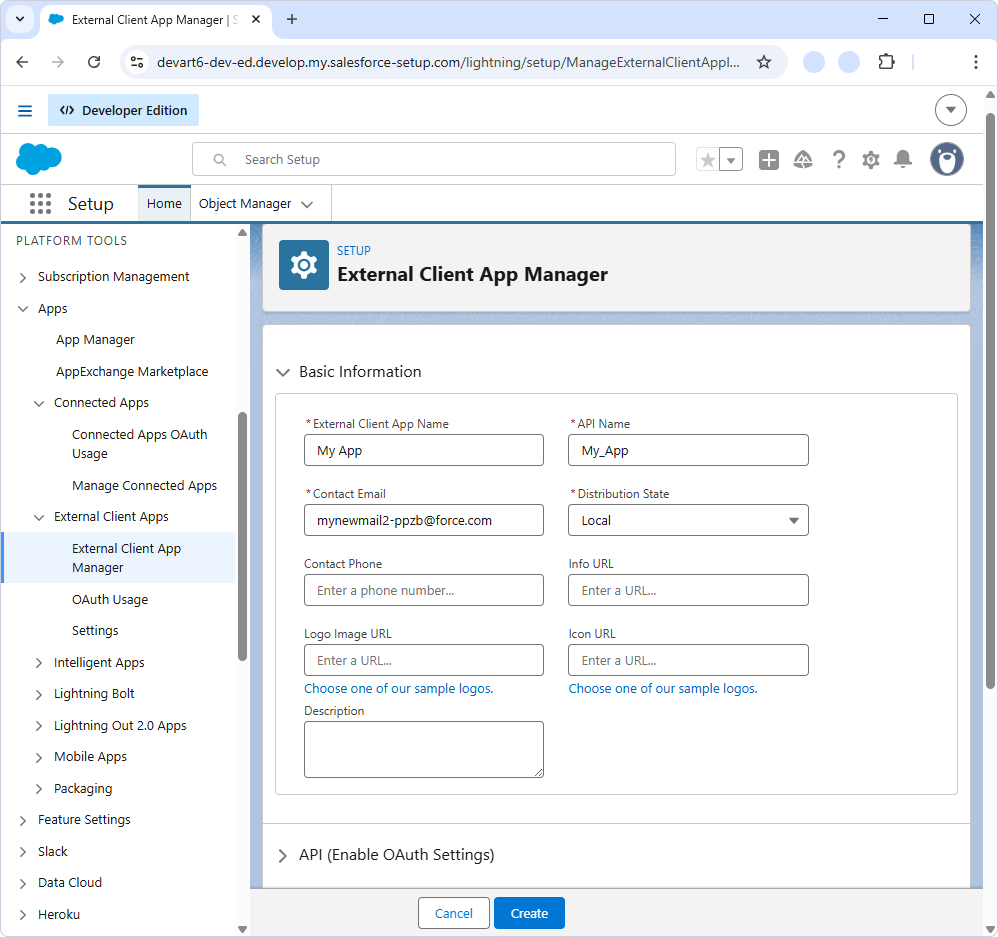Screen dimensions: 998x937
Task: Collapse the Basic Information section
Action: pos(283,372)
